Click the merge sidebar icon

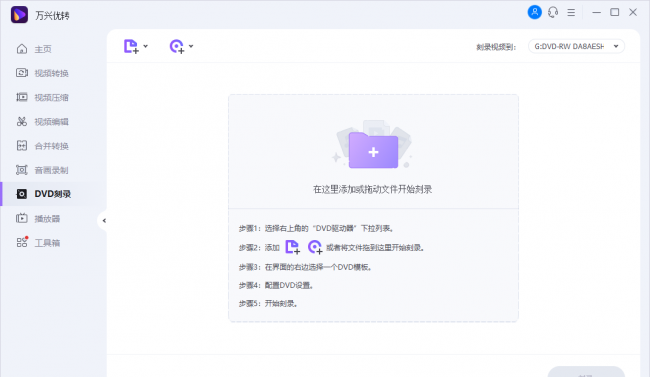point(22,146)
